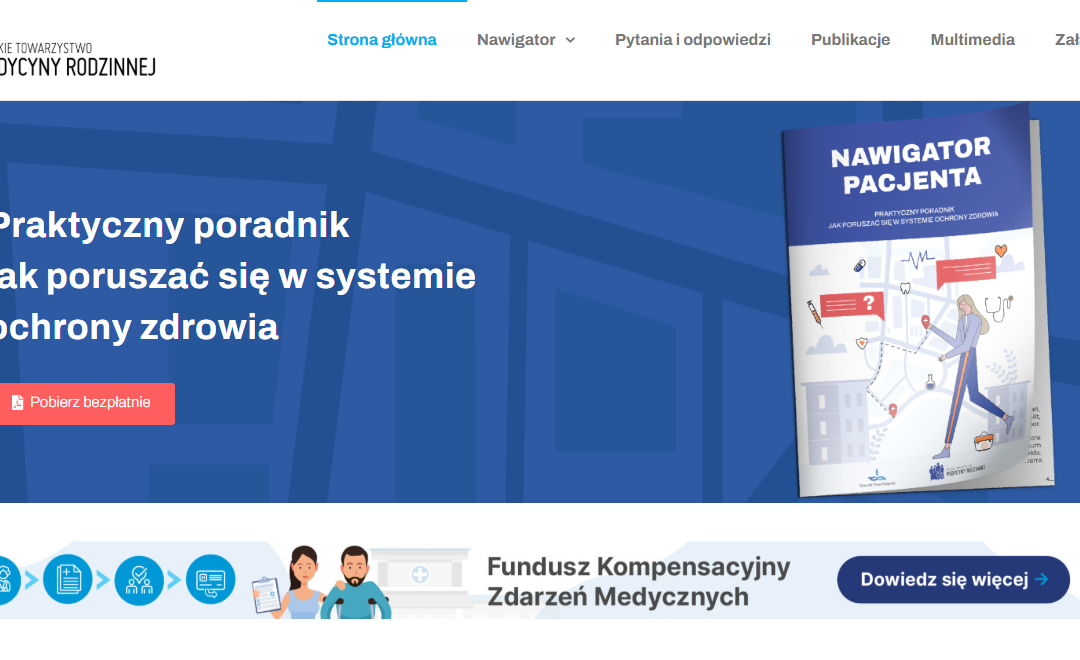1080x660 pixels.
Task: Click the medical documents circle icon
Action: (x=67, y=580)
